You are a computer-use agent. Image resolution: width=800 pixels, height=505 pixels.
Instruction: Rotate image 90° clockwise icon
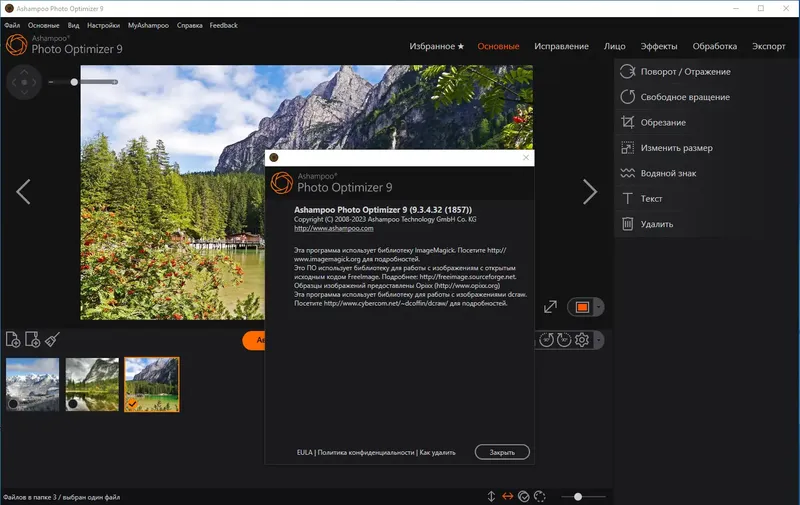[564, 340]
